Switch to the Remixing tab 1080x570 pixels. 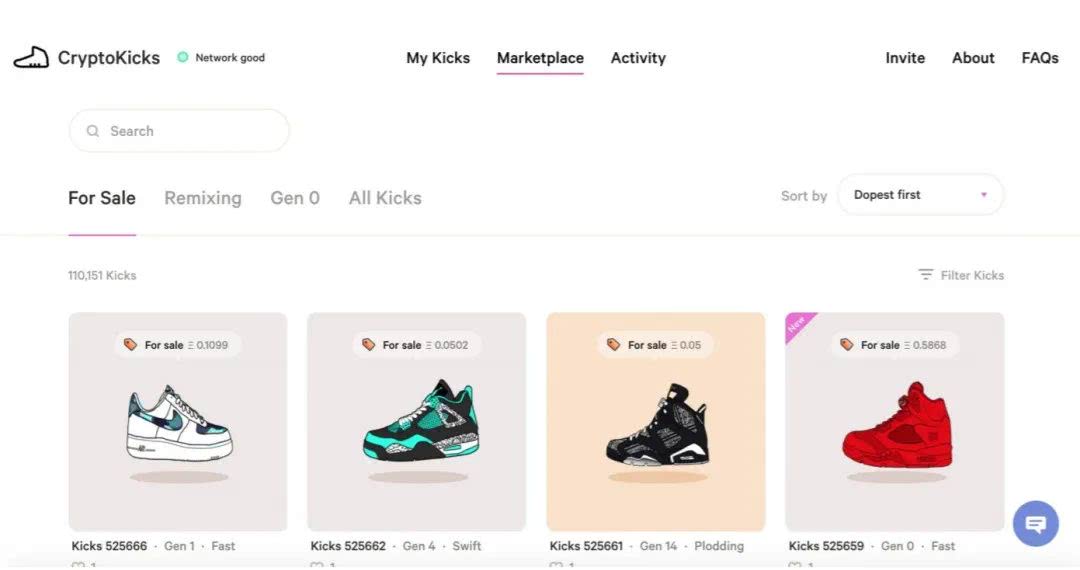click(x=203, y=198)
